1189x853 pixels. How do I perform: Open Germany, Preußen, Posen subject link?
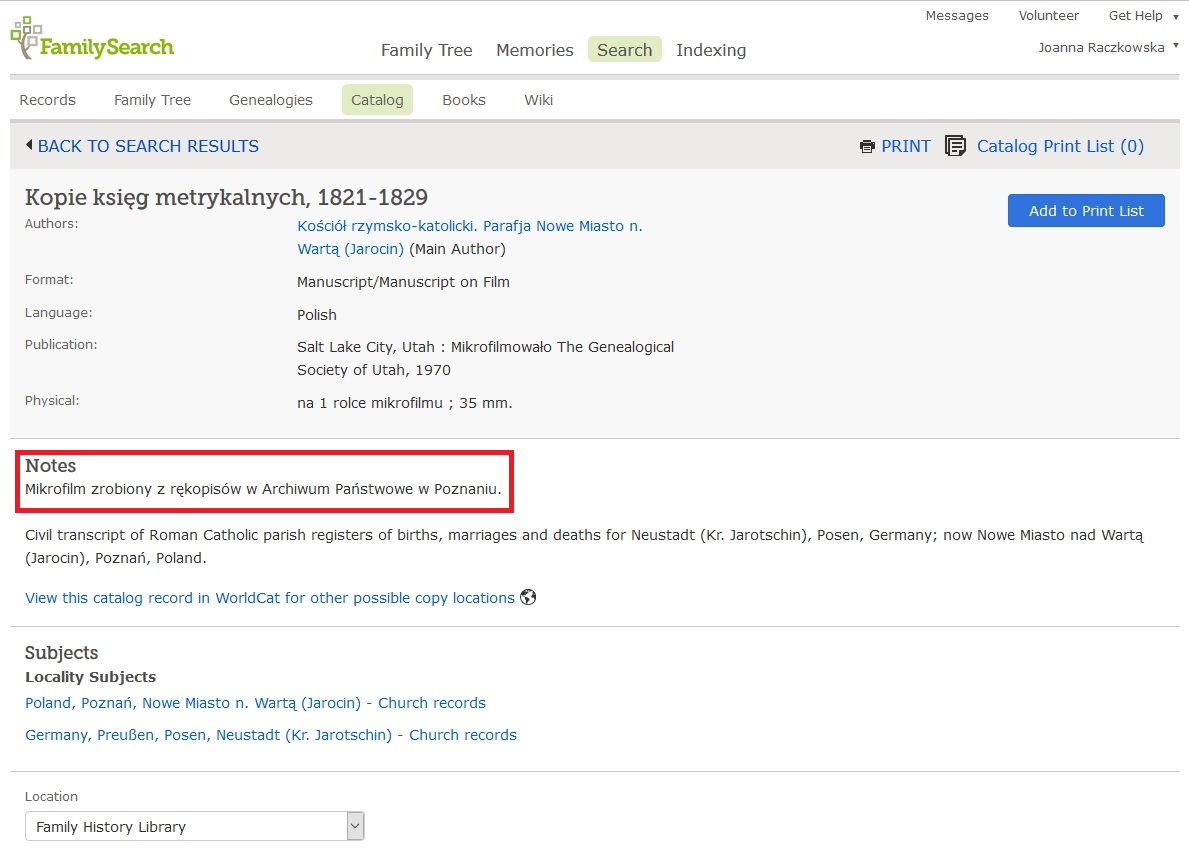(x=271, y=735)
